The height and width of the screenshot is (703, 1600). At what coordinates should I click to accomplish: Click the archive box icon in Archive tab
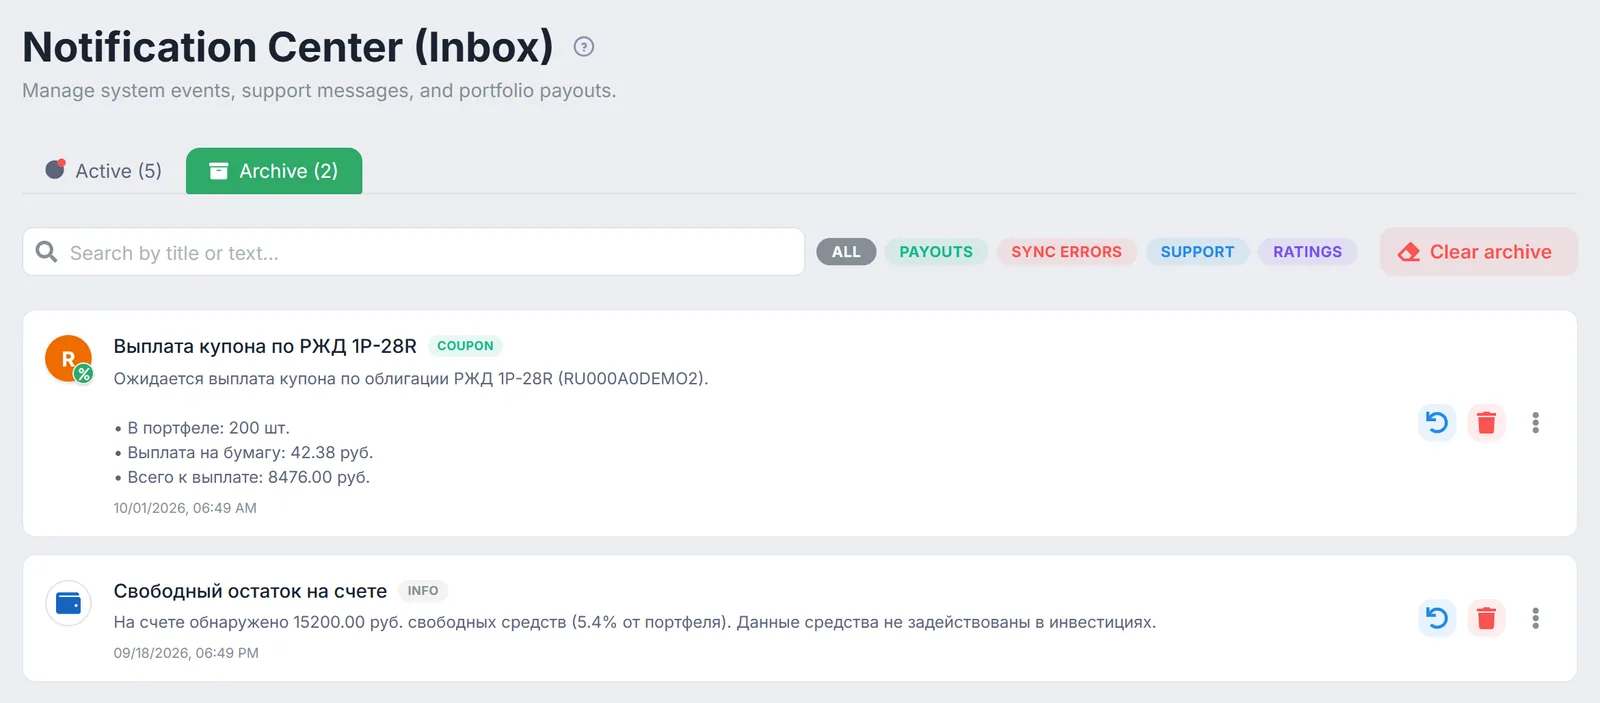(x=218, y=171)
